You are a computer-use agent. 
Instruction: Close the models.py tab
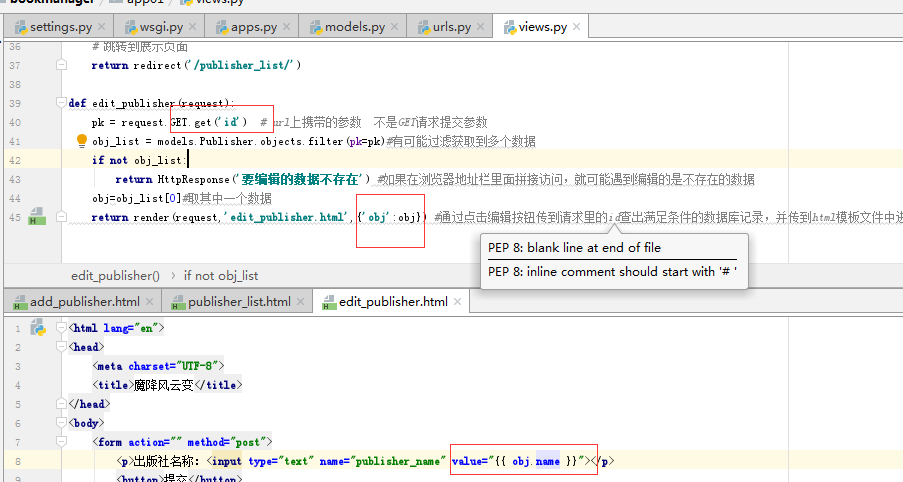(x=394, y=27)
